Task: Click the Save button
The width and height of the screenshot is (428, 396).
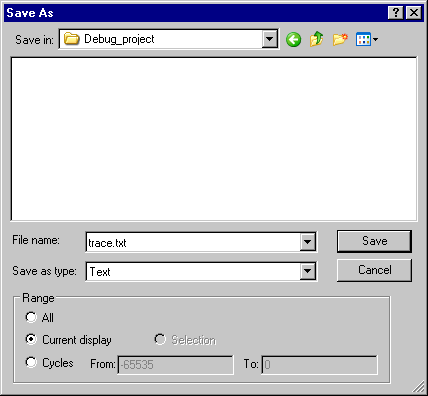Action: click(374, 241)
